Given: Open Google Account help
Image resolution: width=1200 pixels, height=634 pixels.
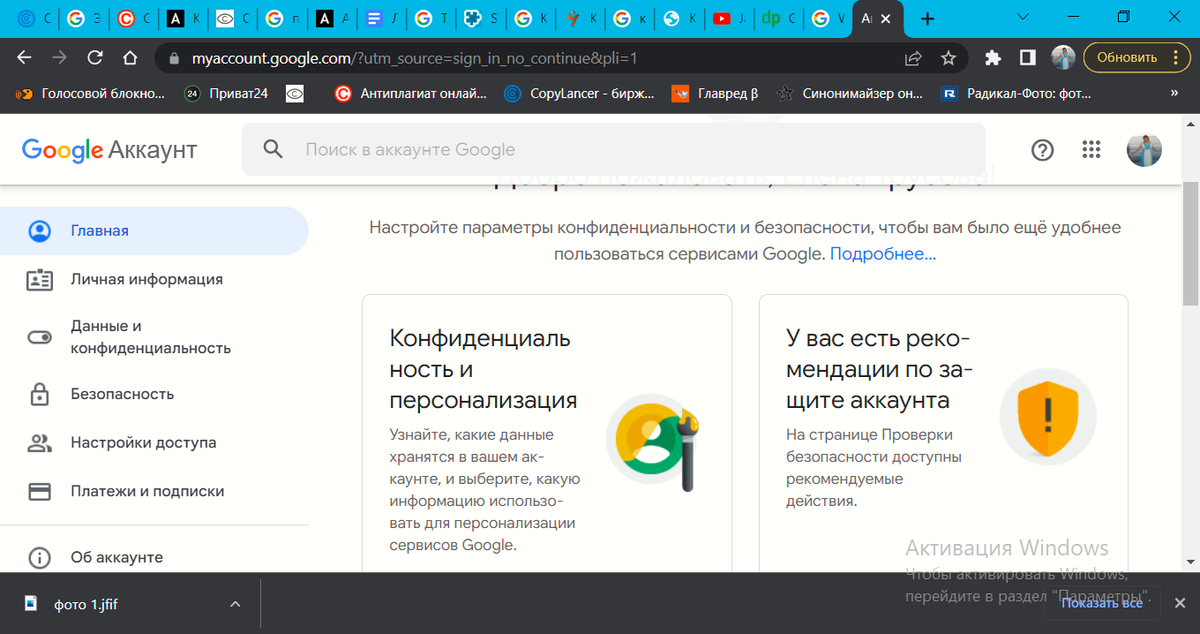Looking at the screenshot, I should pyautogui.click(x=1042, y=150).
